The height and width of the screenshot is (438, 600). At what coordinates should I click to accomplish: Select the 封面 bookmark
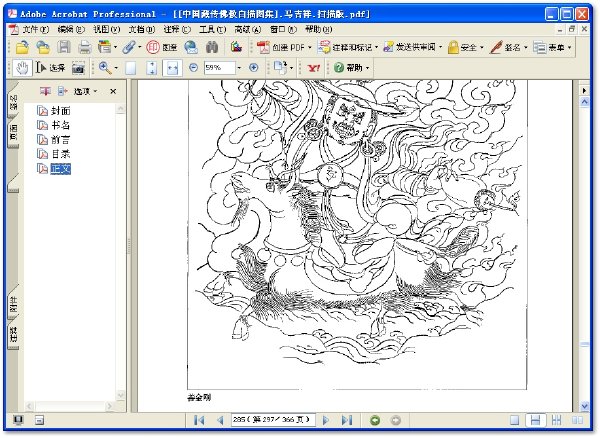(x=60, y=111)
